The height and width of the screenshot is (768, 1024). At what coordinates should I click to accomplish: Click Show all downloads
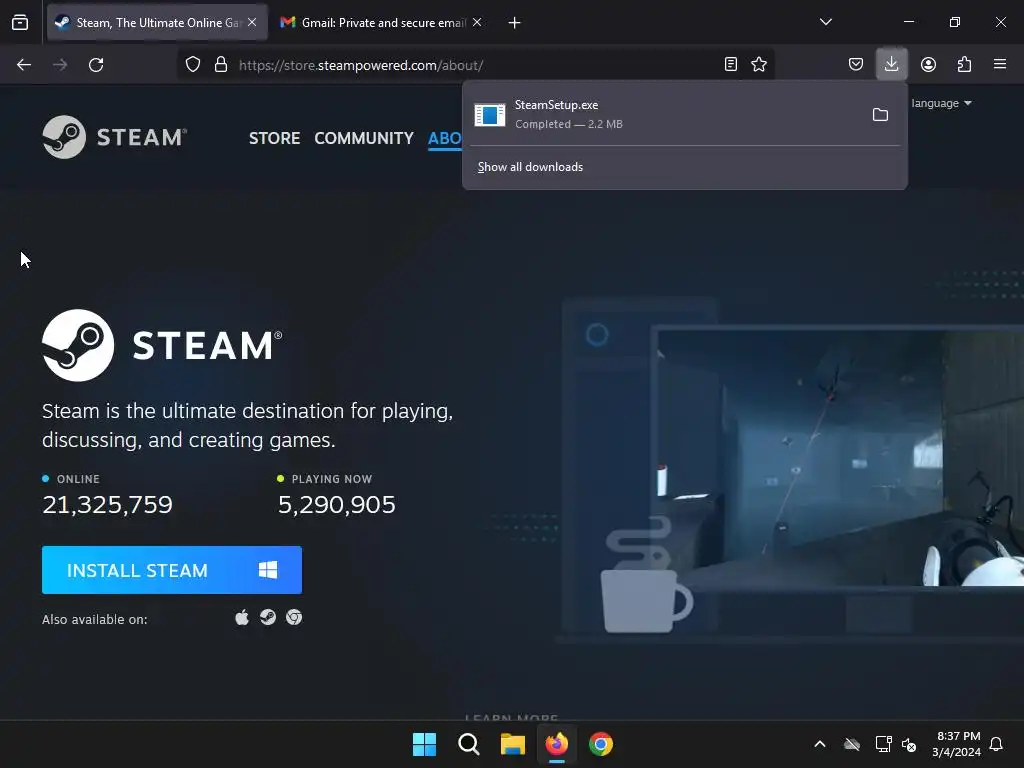(530, 167)
